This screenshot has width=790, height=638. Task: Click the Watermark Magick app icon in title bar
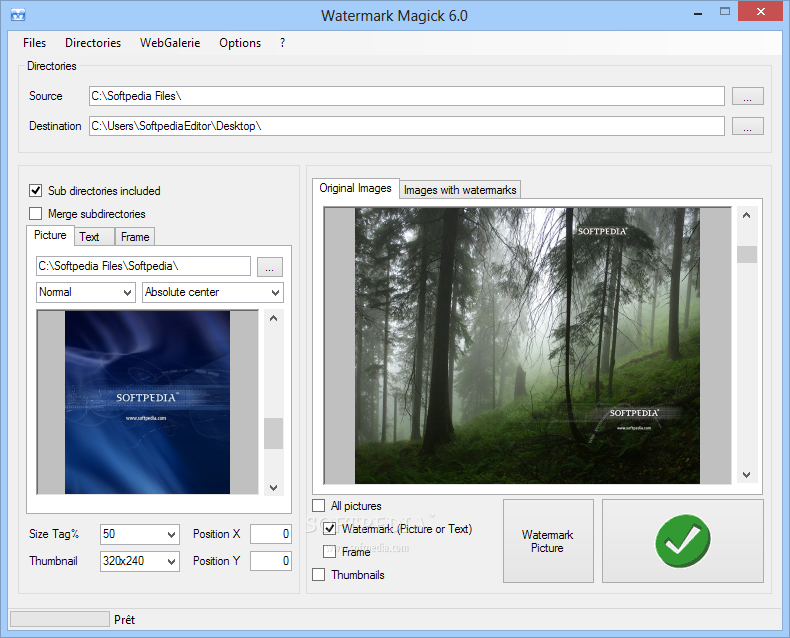18,15
